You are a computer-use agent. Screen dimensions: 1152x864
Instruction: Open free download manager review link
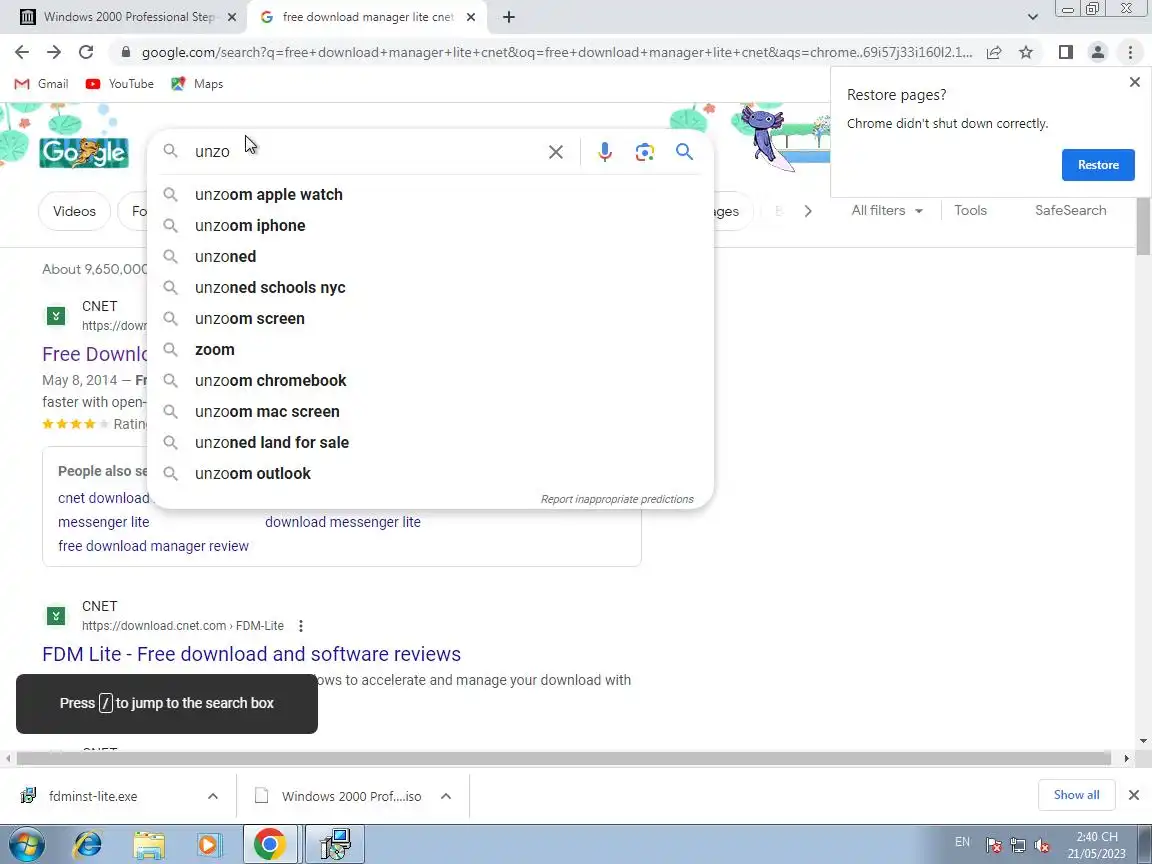pyautogui.click(x=154, y=546)
